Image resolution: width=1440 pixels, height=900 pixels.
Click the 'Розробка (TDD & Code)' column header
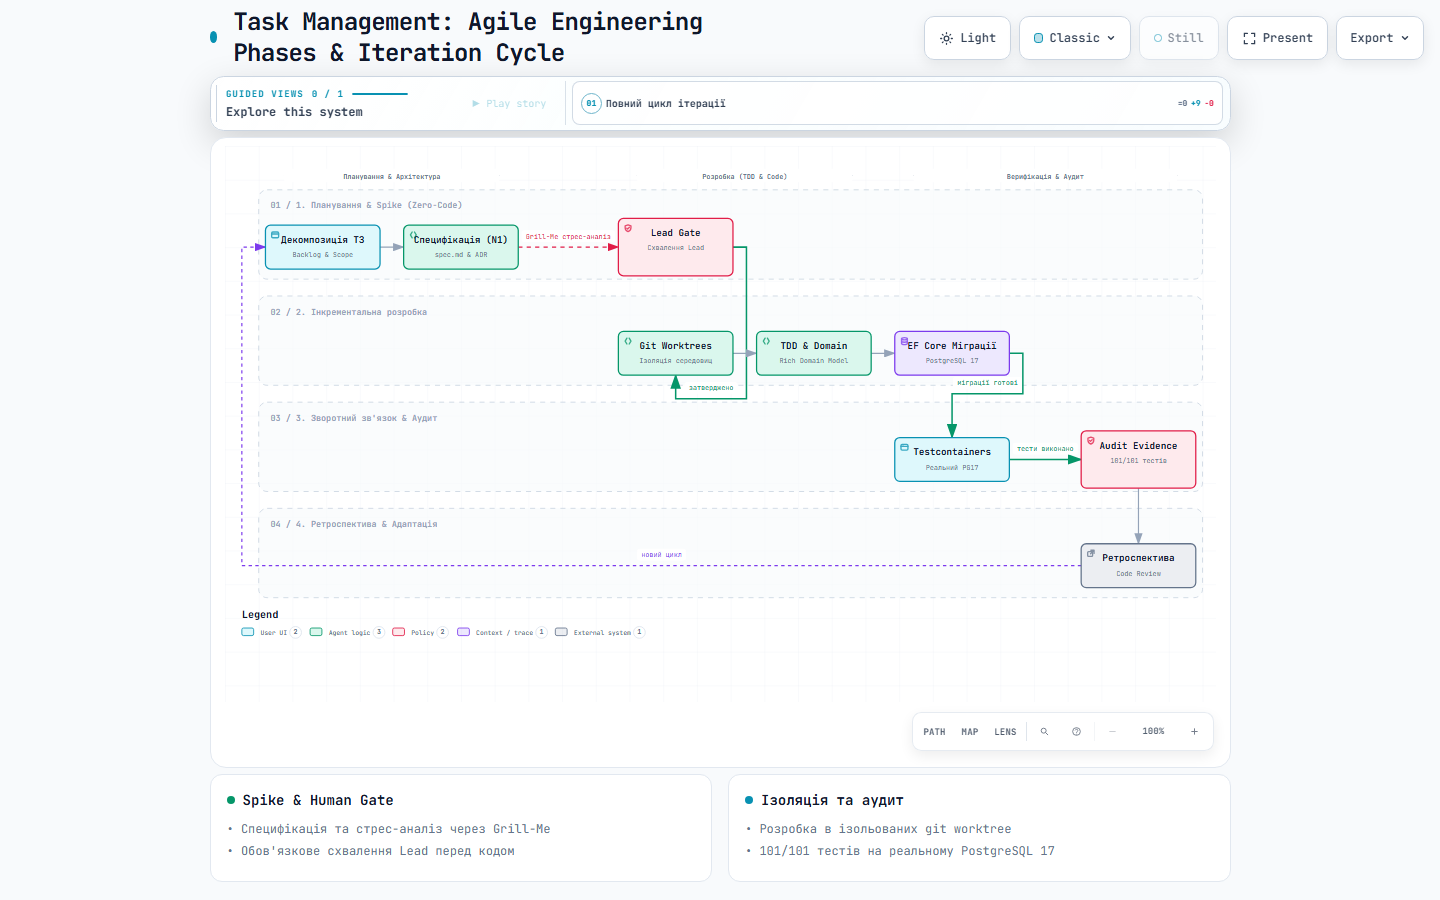coord(744,177)
